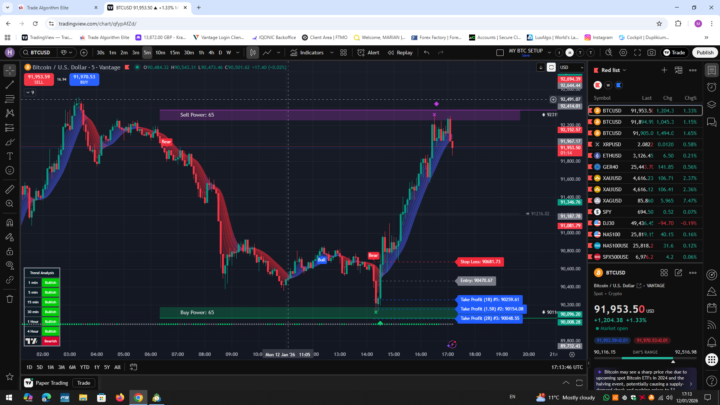The width and height of the screenshot is (720, 405).
Task: Click the remove drawings trash icon
Action: 10,299
